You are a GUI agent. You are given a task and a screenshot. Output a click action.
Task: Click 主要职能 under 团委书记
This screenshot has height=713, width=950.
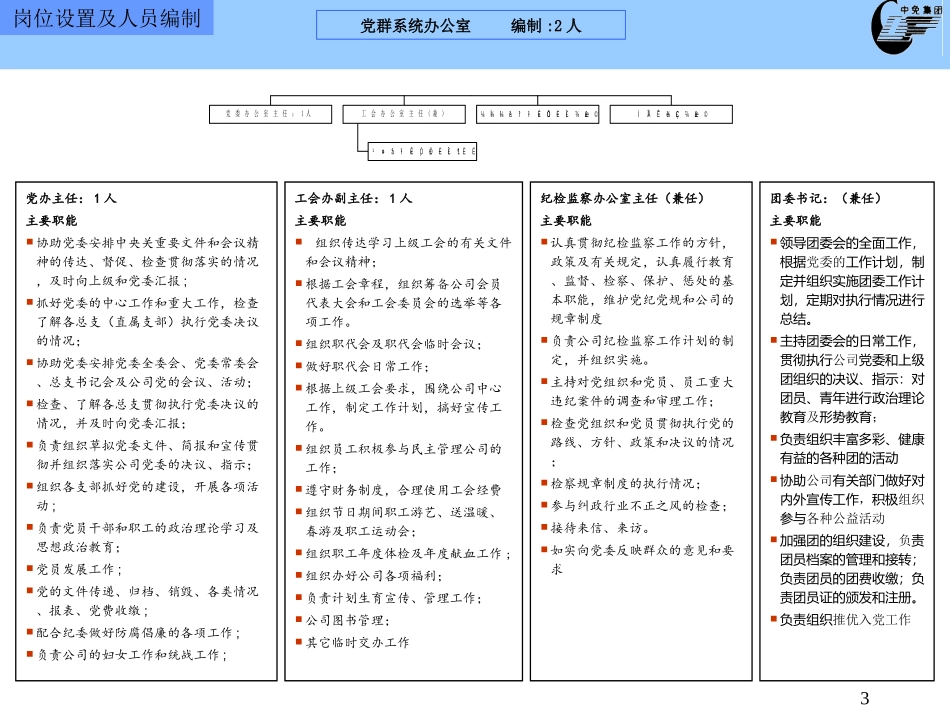[796, 221]
